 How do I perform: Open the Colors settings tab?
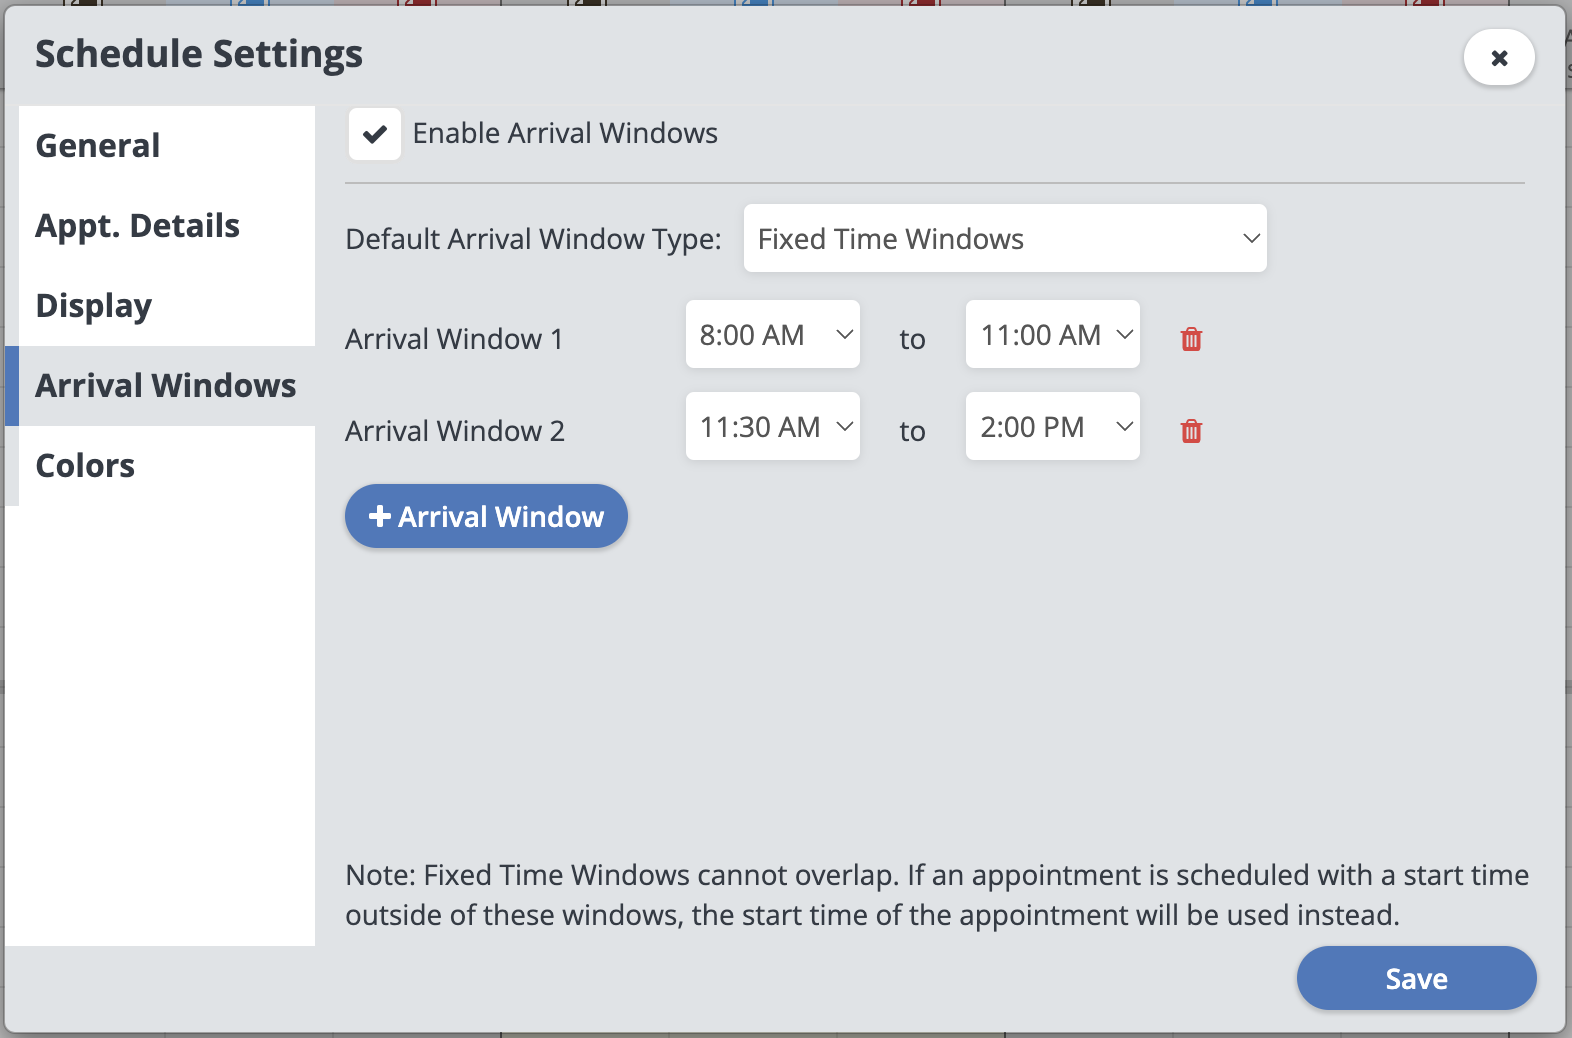coord(86,466)
